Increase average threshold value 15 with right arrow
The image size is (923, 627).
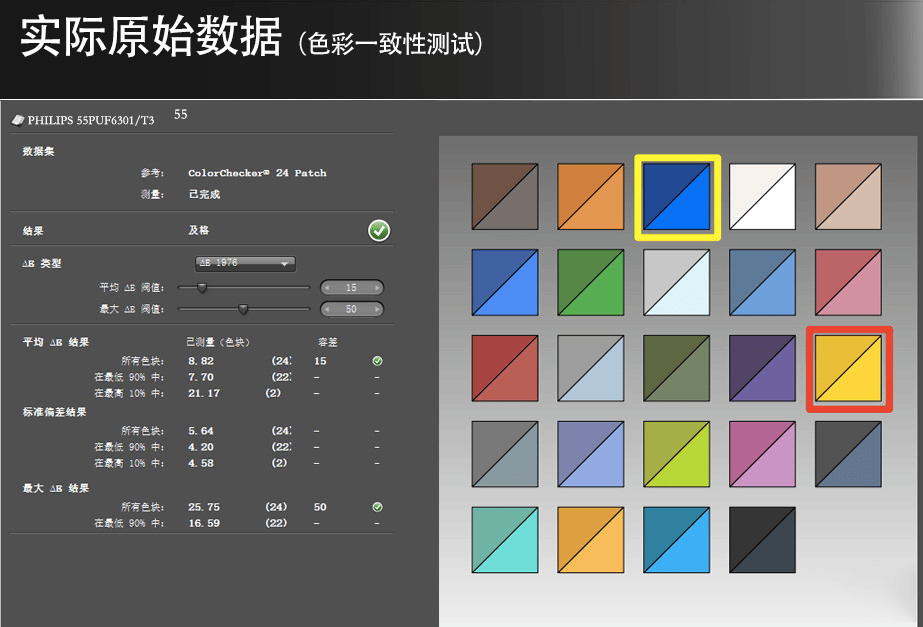click(x=377, y=288)
